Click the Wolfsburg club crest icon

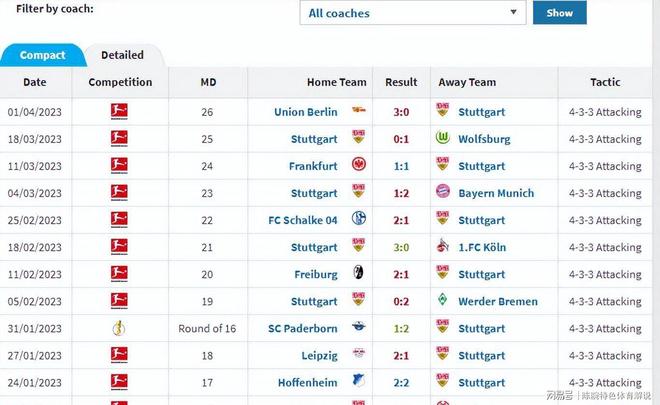[442, 139]
